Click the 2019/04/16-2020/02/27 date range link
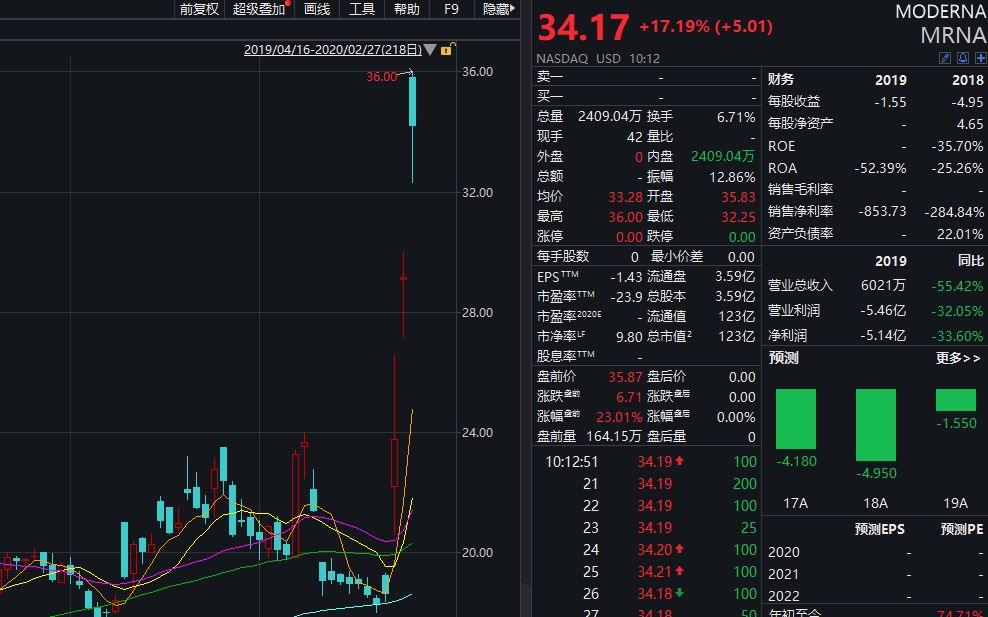Viewport: 988px width, 617px height. point(333,50)
